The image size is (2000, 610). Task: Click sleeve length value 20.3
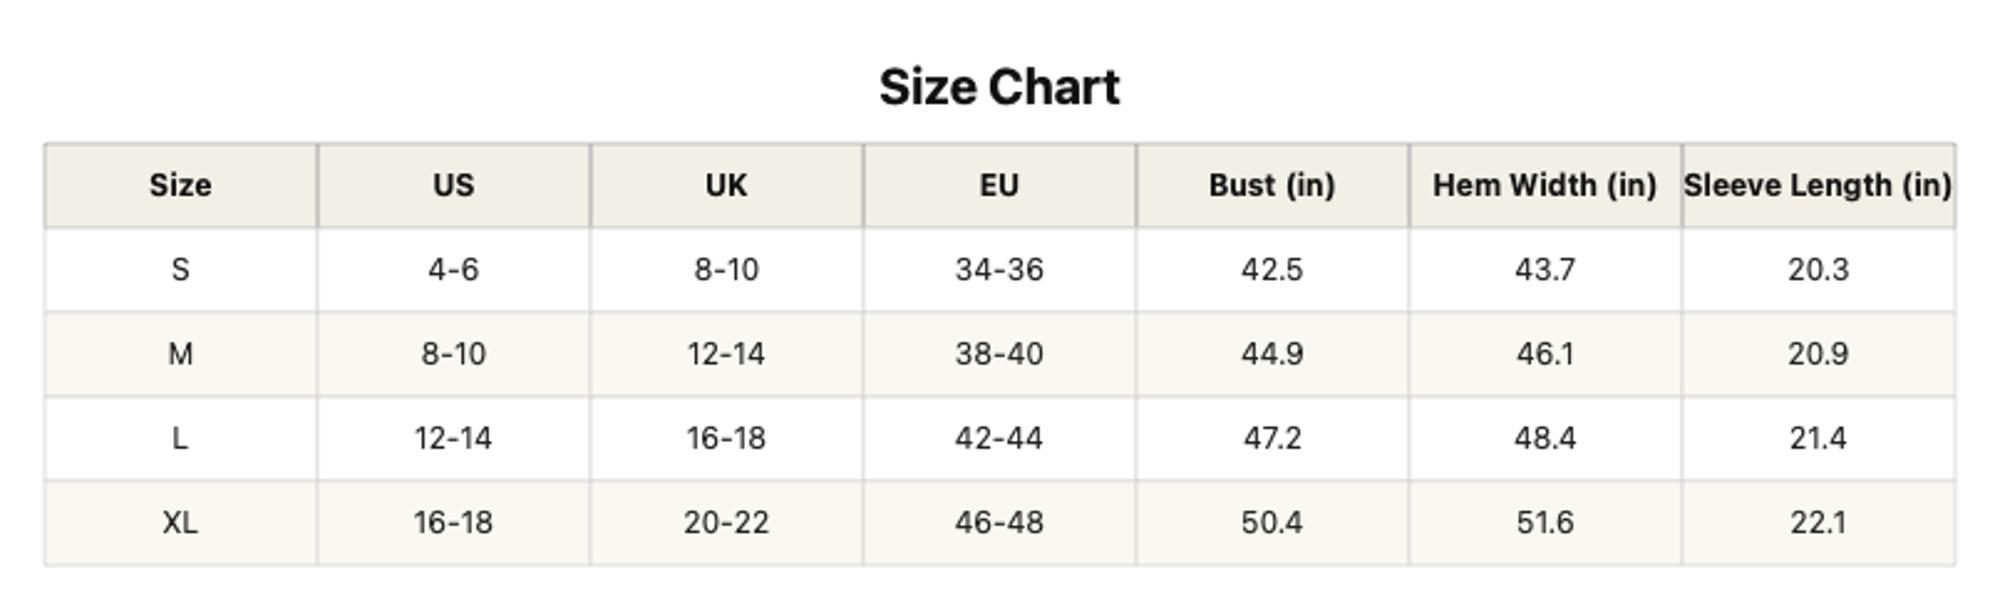(x=1818, y=270)
